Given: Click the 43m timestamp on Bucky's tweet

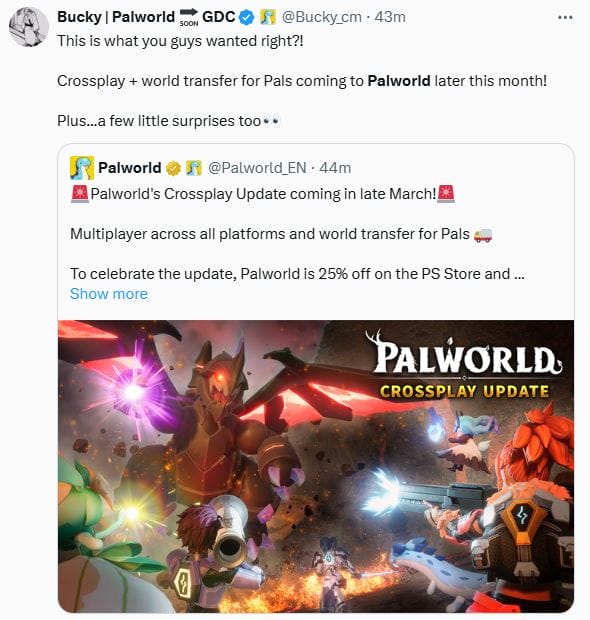Looking at the screenshot, I should tap(390, 17).
